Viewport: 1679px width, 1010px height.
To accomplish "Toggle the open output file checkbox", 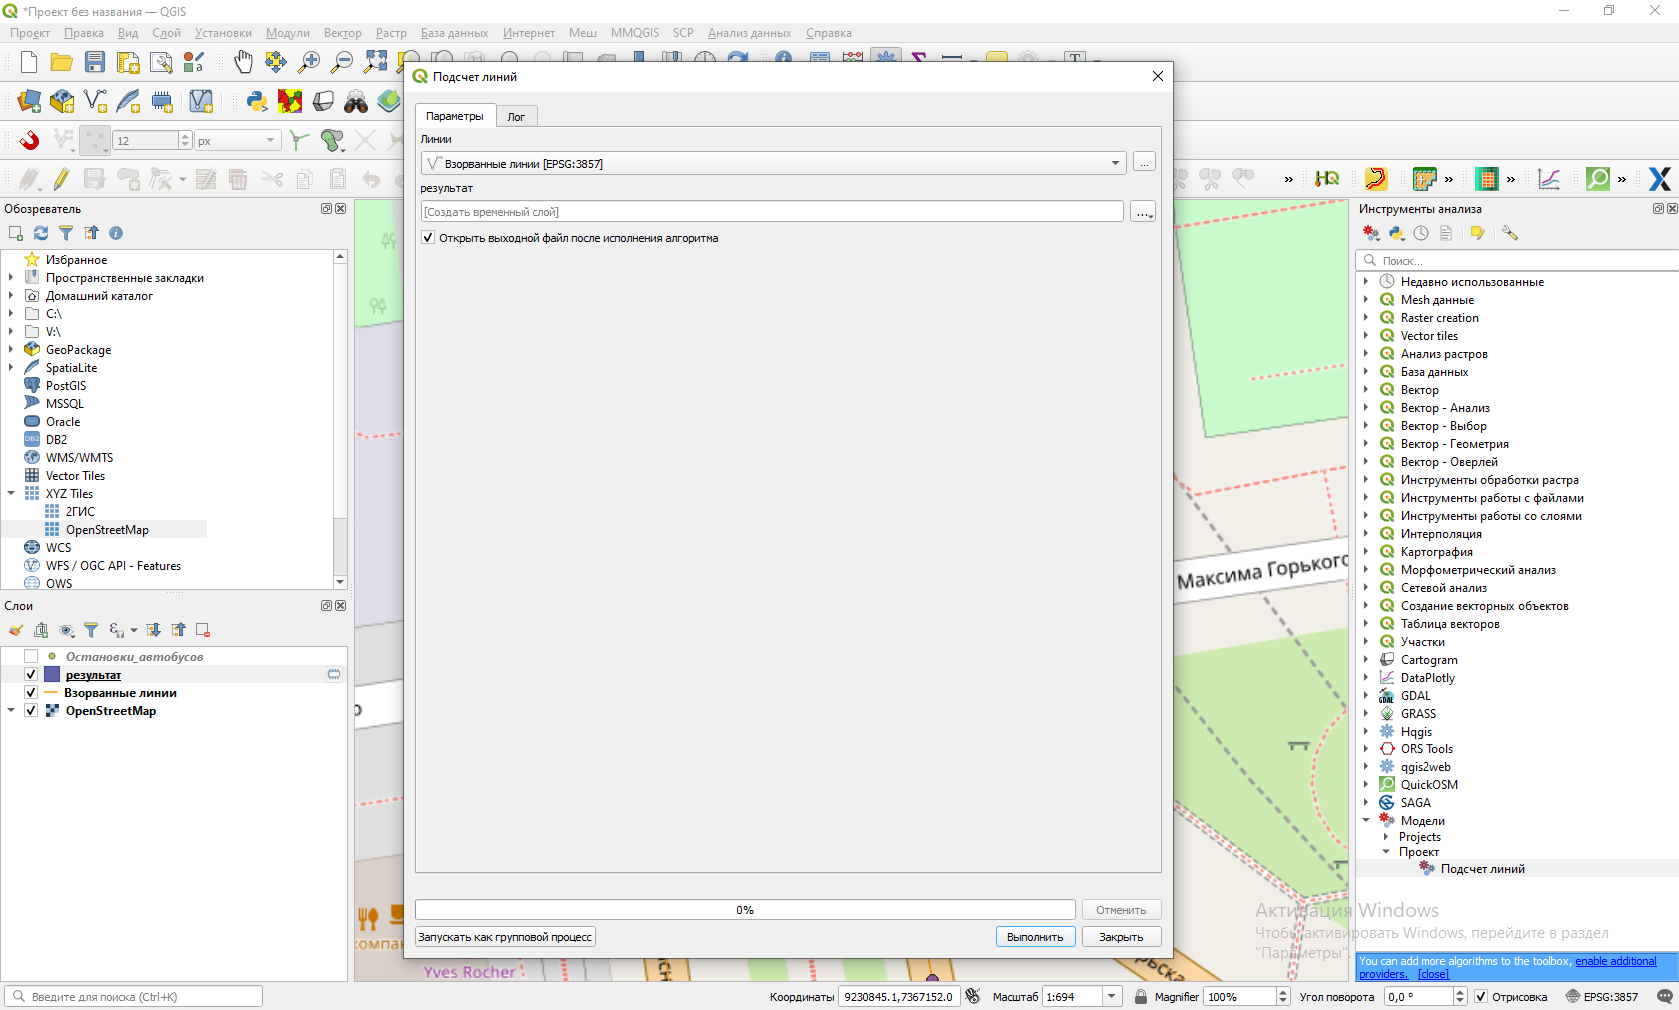I will [428, 238].
